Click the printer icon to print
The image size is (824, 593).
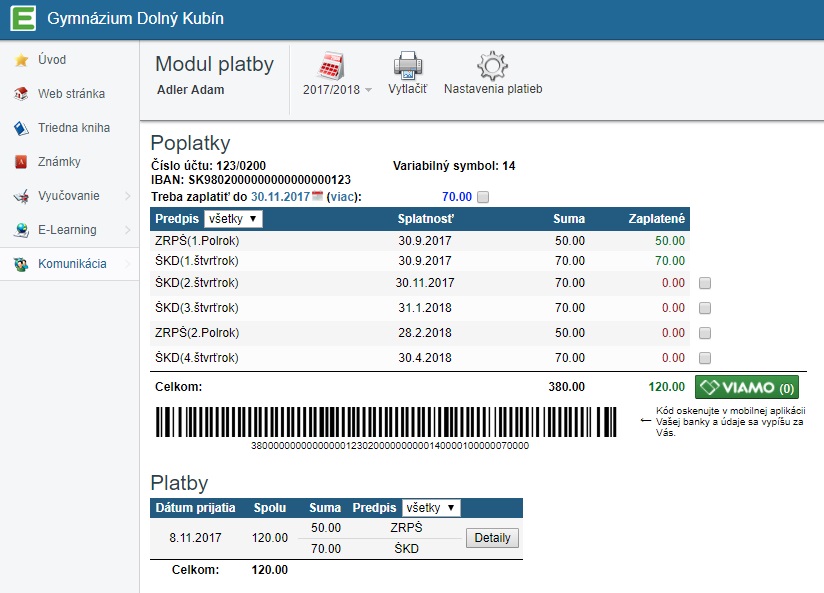[x=407, y=66]
